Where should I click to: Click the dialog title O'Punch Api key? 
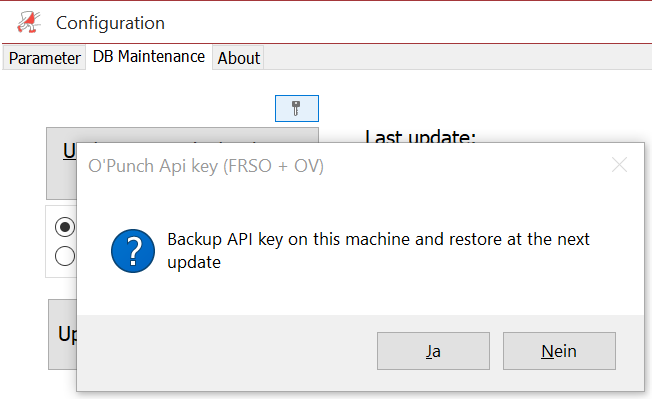point(206,166)
